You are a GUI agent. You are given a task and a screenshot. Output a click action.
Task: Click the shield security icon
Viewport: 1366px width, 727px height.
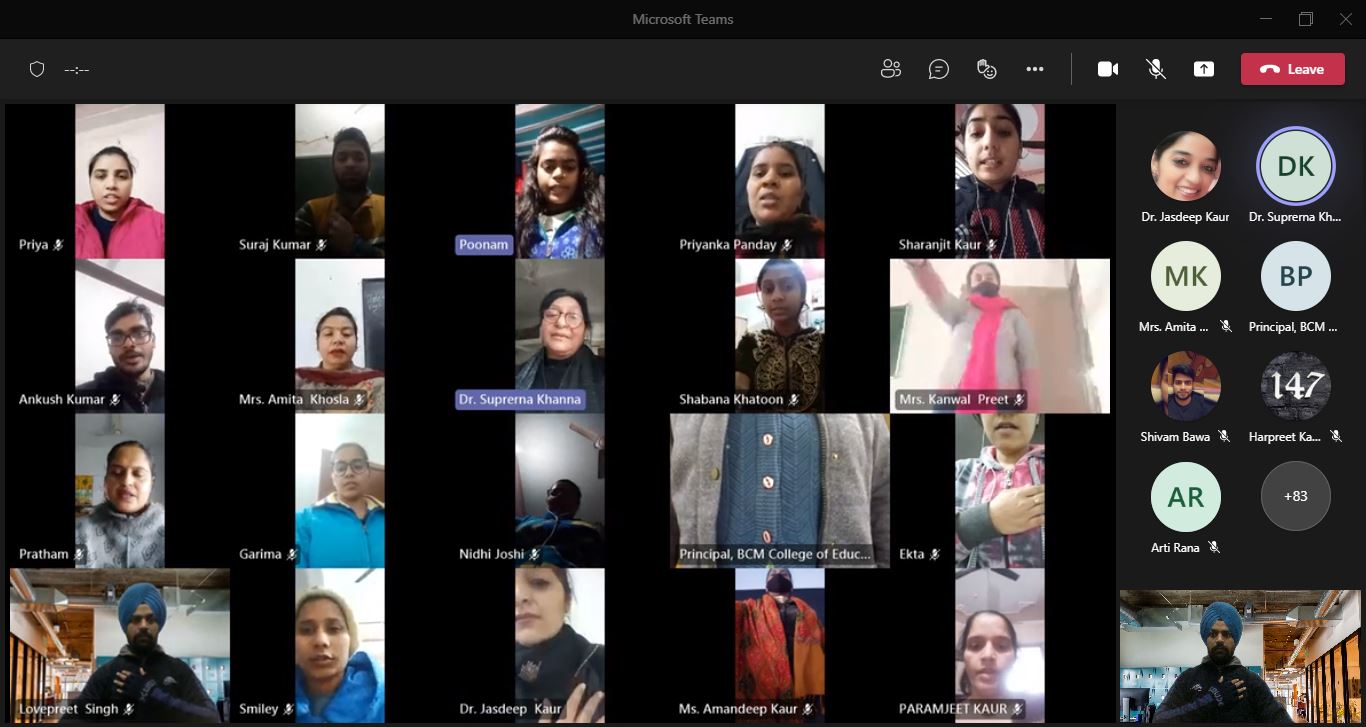tap(37, 69)
